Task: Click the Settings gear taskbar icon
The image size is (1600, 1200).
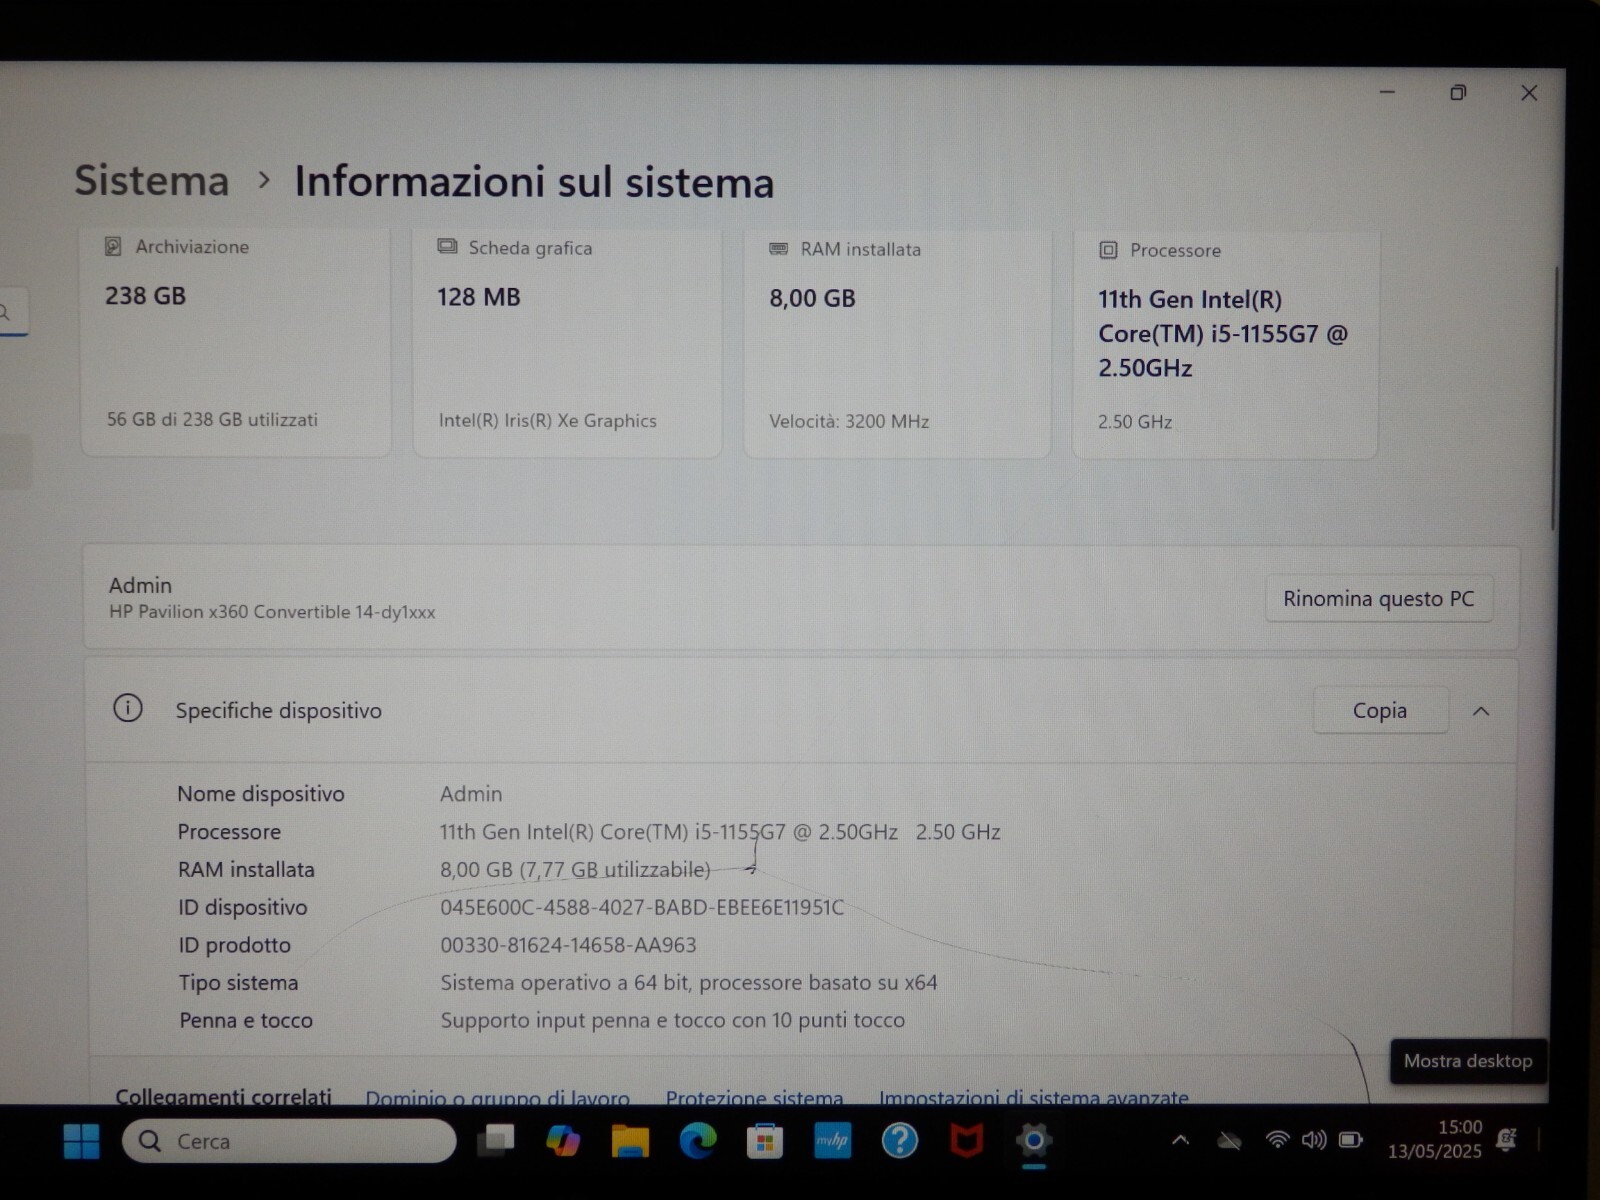Action: tap(1034, 1141)
